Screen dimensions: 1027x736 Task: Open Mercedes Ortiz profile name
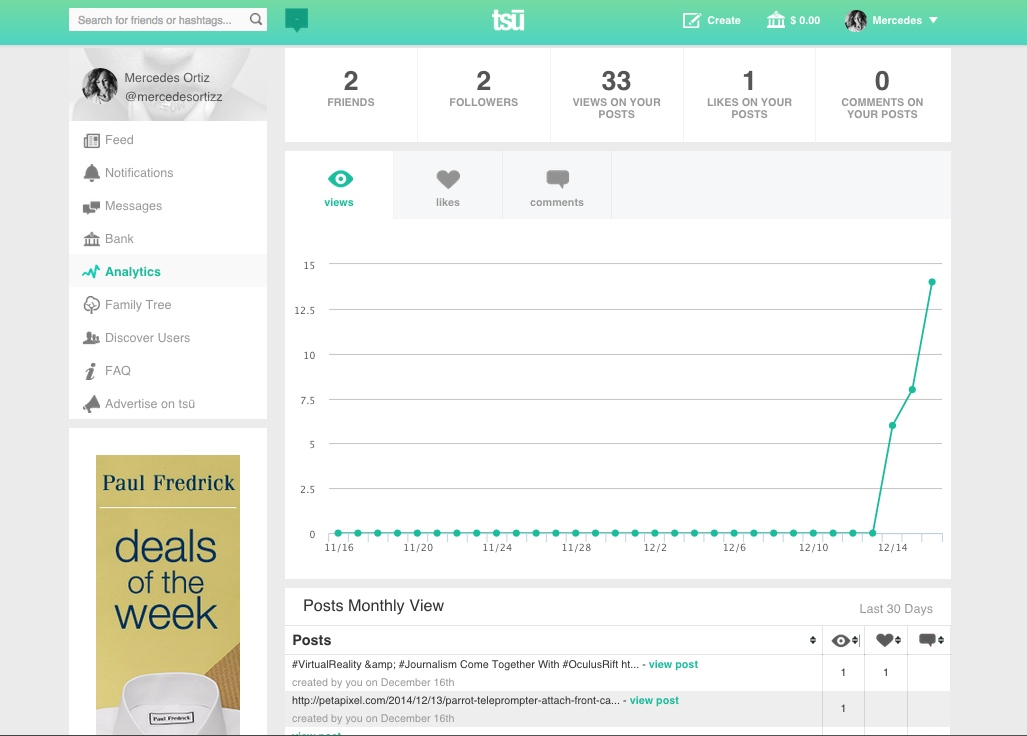coord(167,77)
